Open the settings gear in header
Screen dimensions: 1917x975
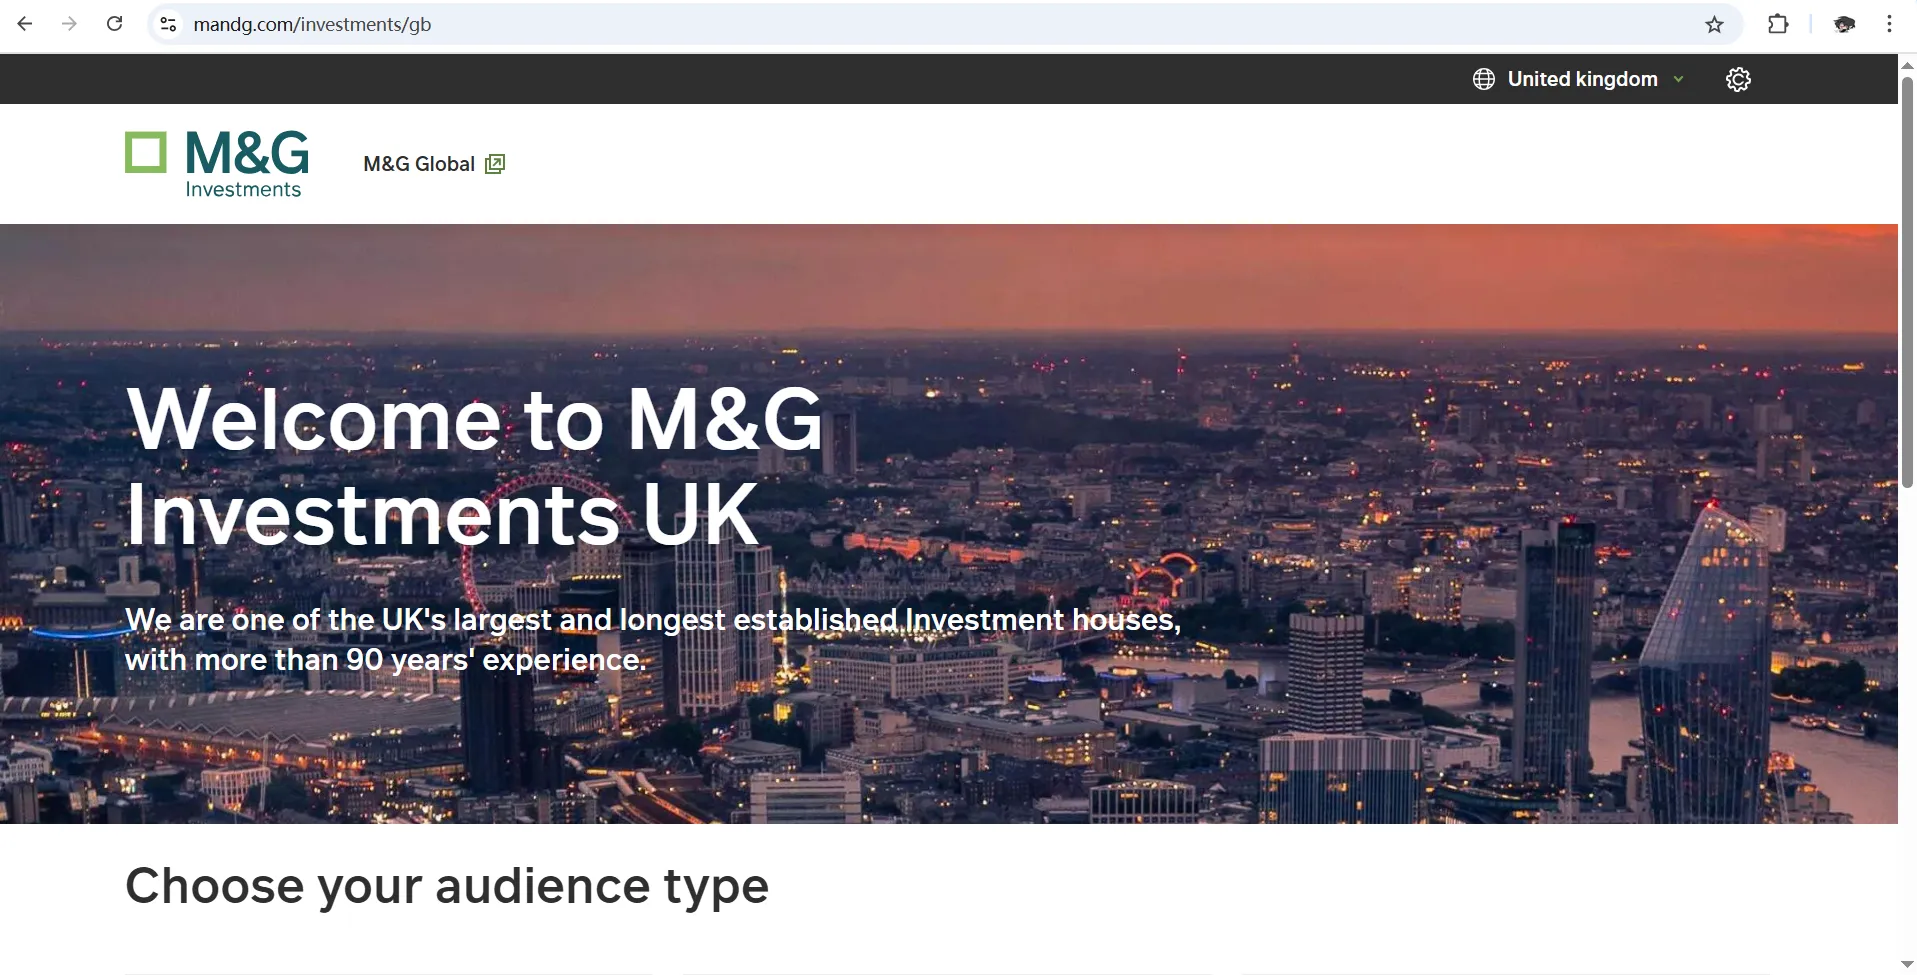1738,79
